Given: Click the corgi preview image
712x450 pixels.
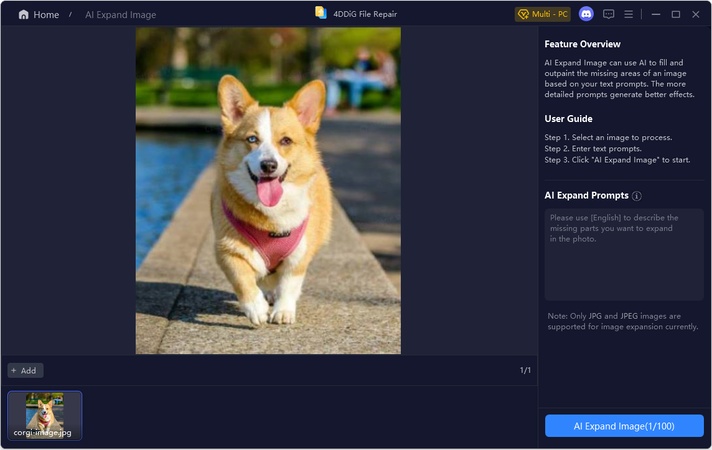Looking at the screenshot, I should point(268,190).
